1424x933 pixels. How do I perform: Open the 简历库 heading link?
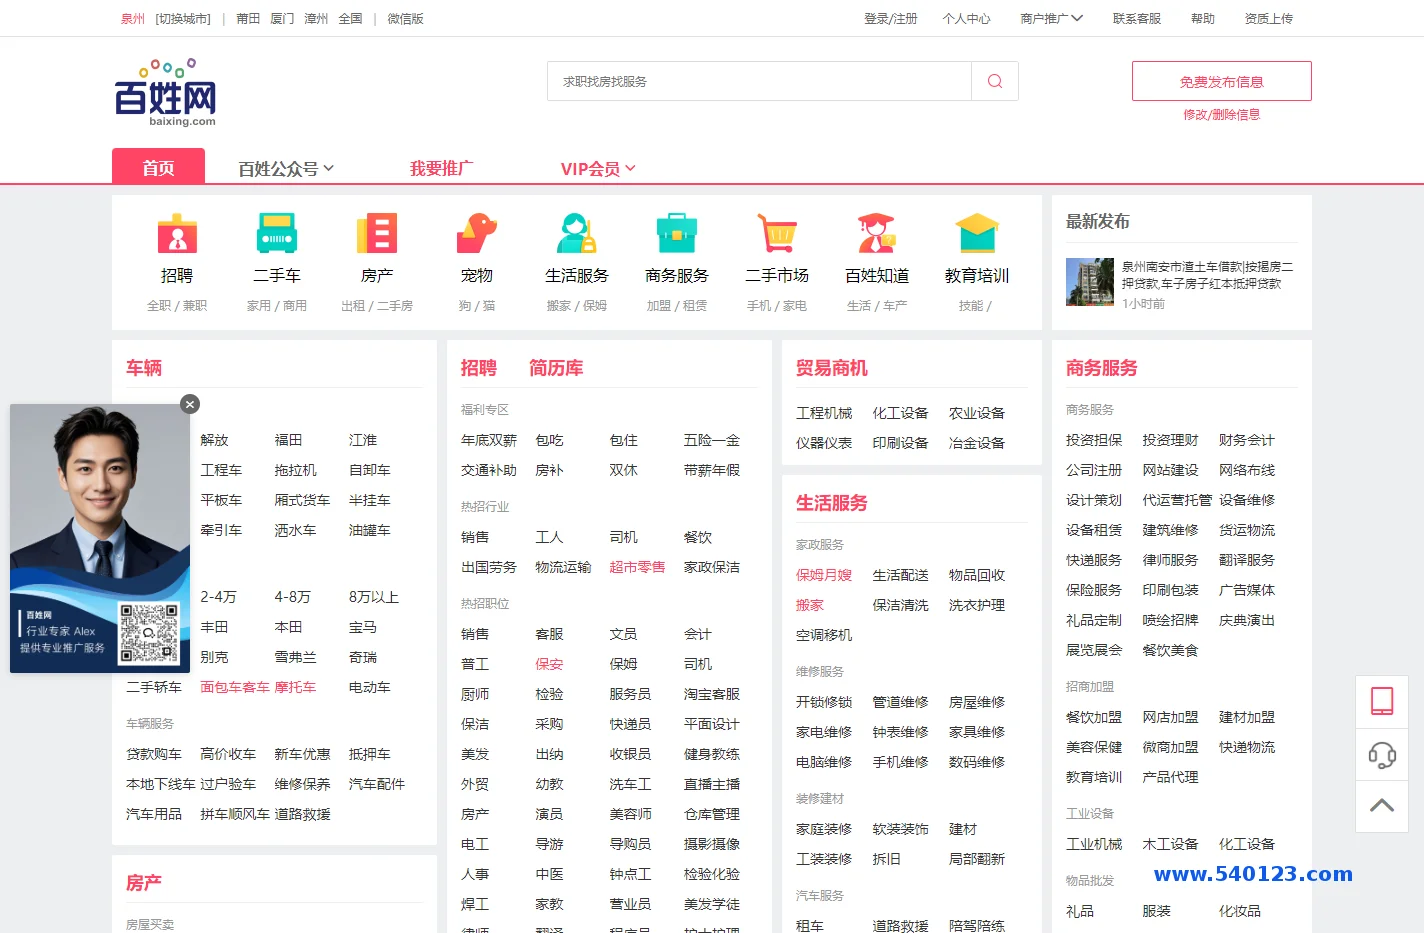(x=556, y=368)
